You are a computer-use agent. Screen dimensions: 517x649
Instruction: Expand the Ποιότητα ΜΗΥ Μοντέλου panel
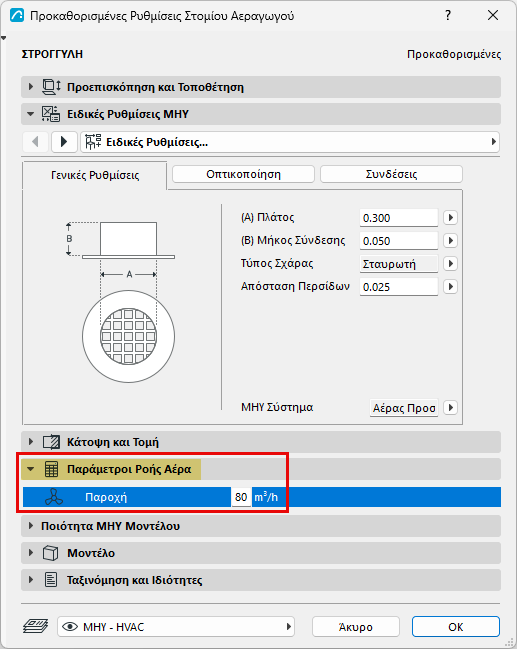pos(31,526)
